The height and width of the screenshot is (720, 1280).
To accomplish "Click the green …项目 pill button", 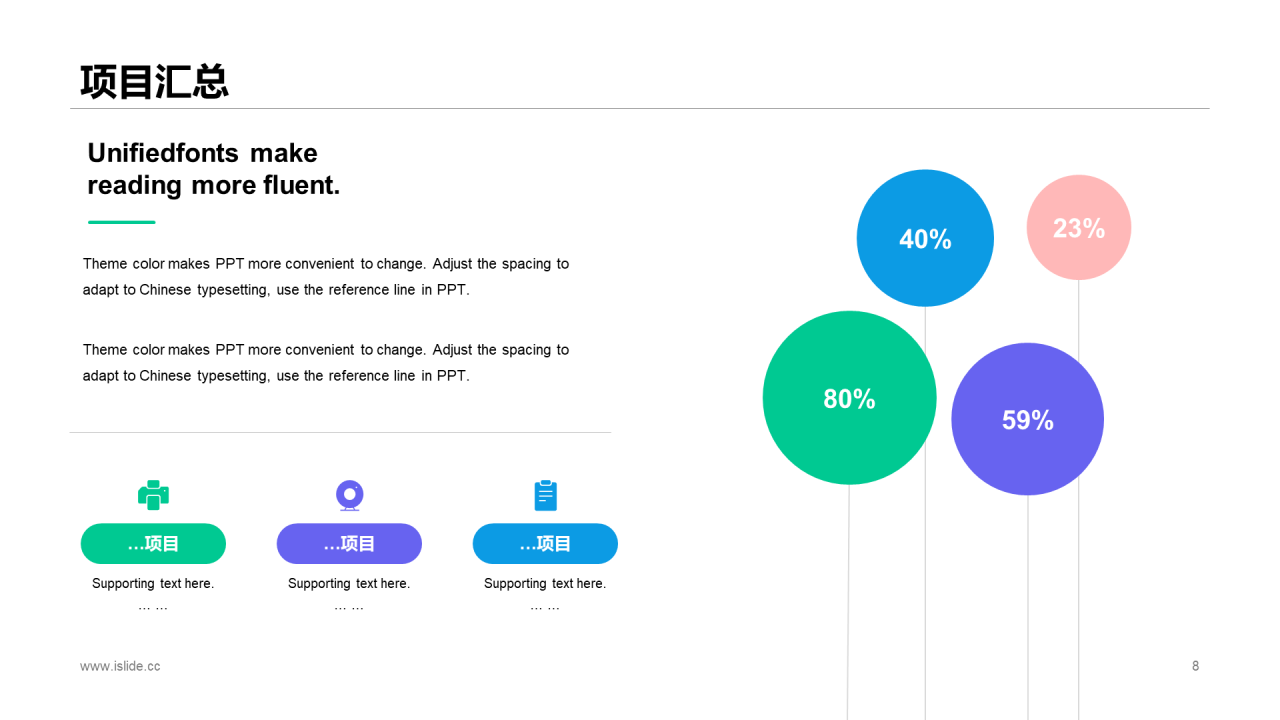I will [153, 544].
